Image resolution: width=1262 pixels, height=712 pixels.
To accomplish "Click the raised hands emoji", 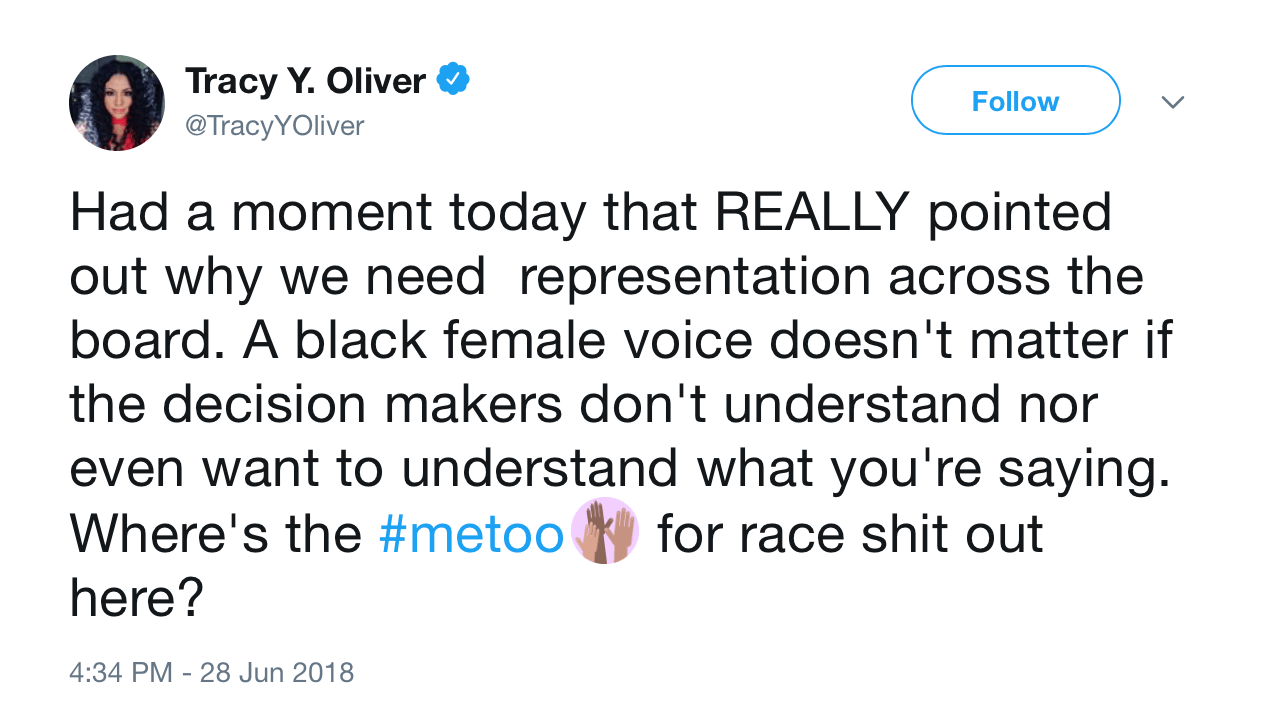I will [603, 531].
